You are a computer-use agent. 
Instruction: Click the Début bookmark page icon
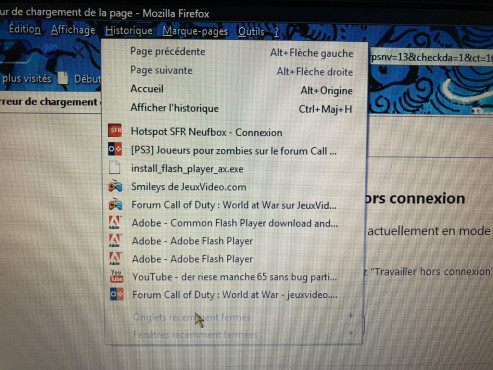pyautogui.click(x=62, y=78)
